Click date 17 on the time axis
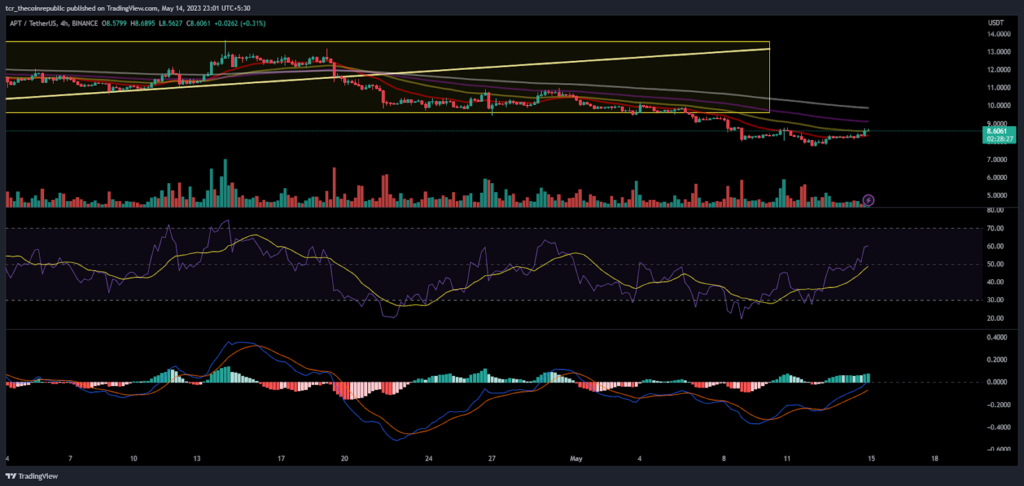This screenshot has height=486, width=1024. (x=281, y=459)
